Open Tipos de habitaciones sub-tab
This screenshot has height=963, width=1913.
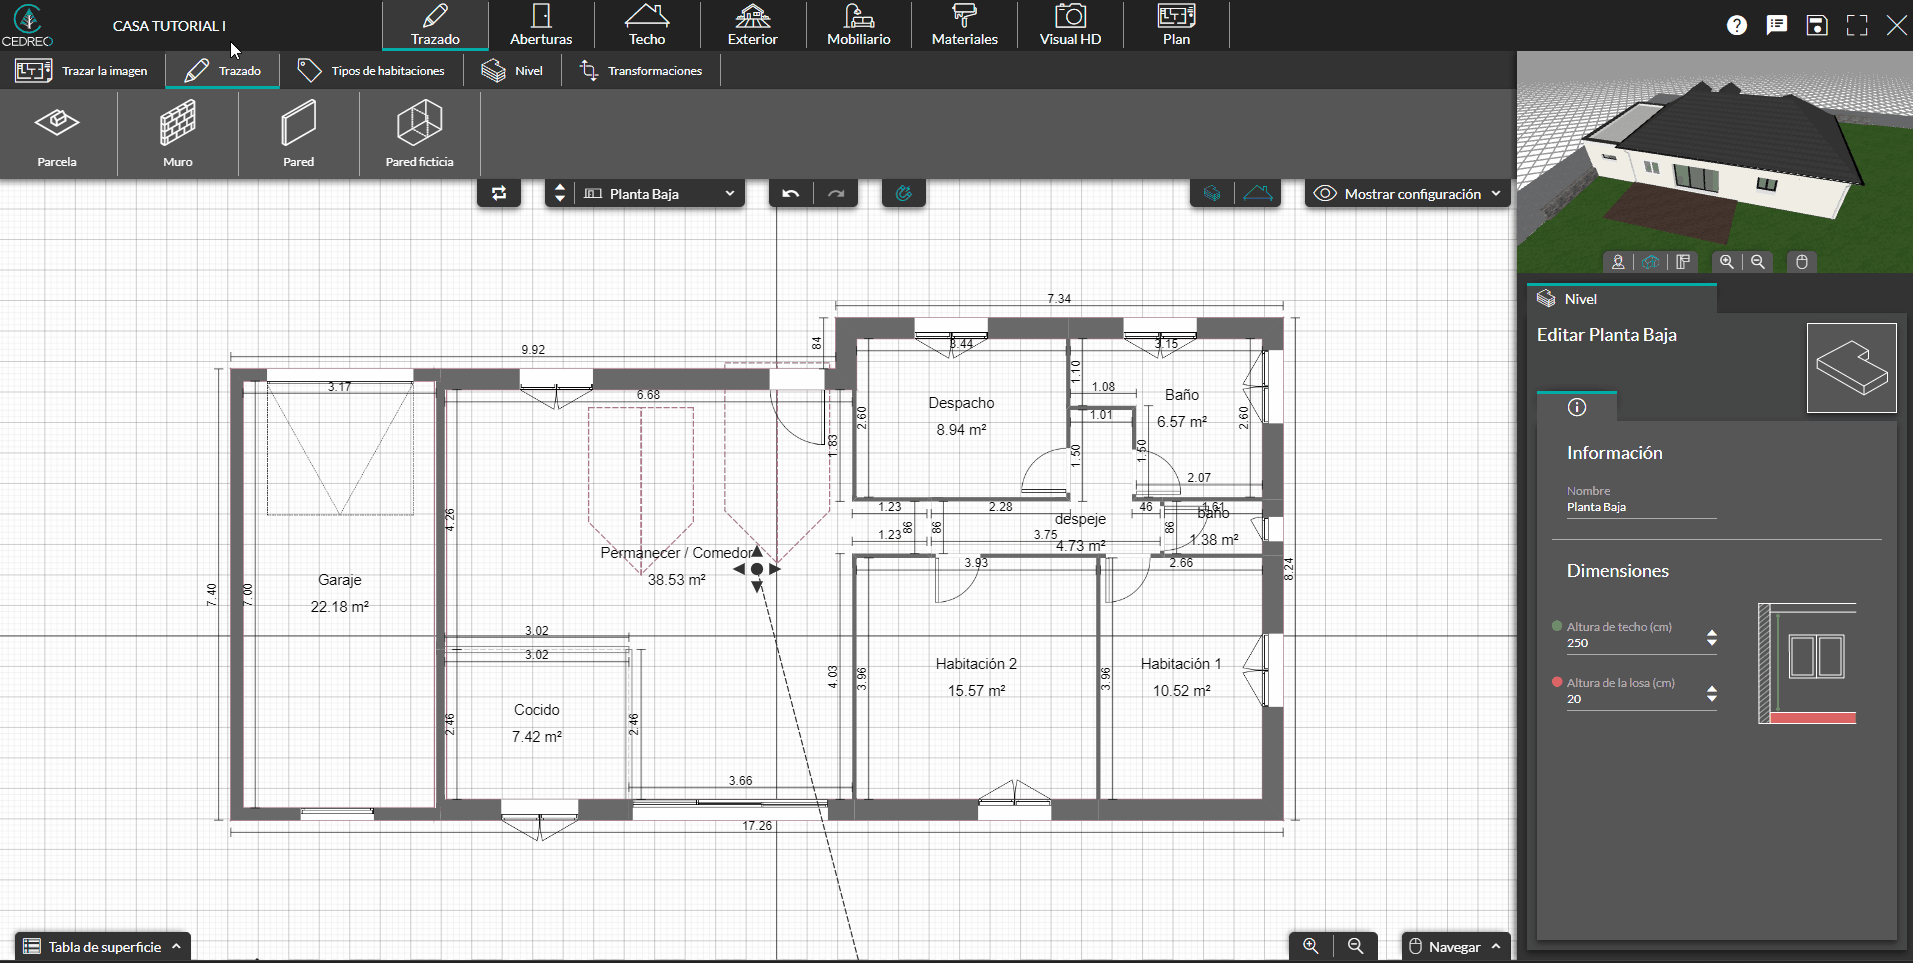click(371, 71)
